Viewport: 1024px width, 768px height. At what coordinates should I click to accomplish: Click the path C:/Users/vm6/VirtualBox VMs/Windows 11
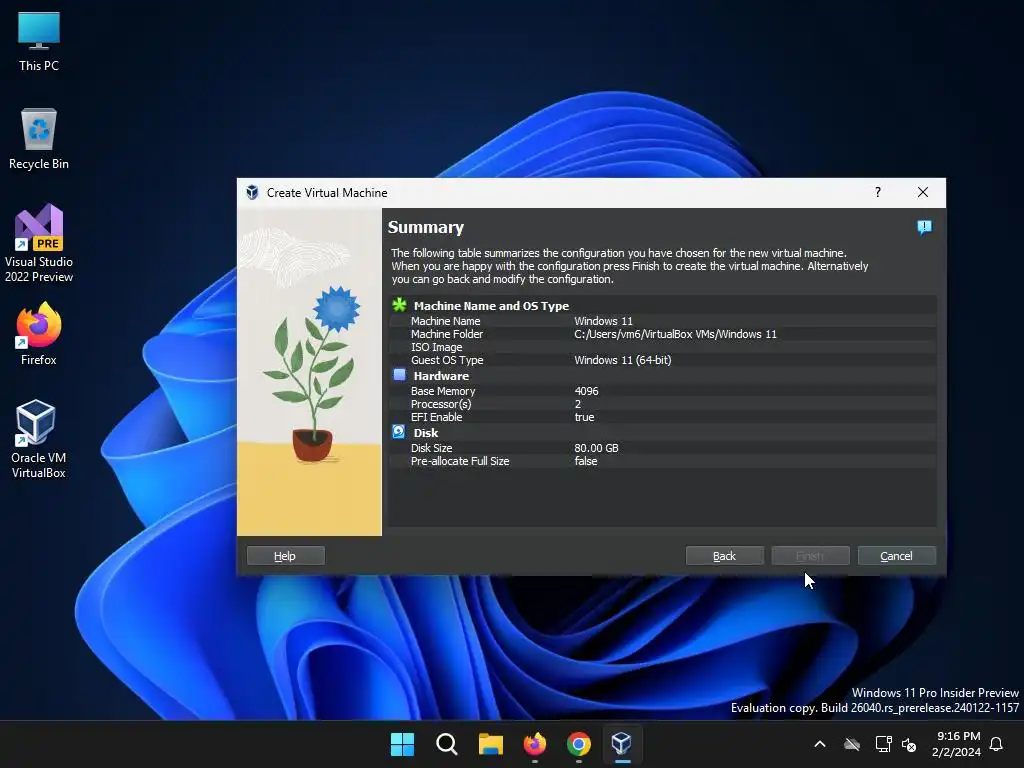coord(675,334)
